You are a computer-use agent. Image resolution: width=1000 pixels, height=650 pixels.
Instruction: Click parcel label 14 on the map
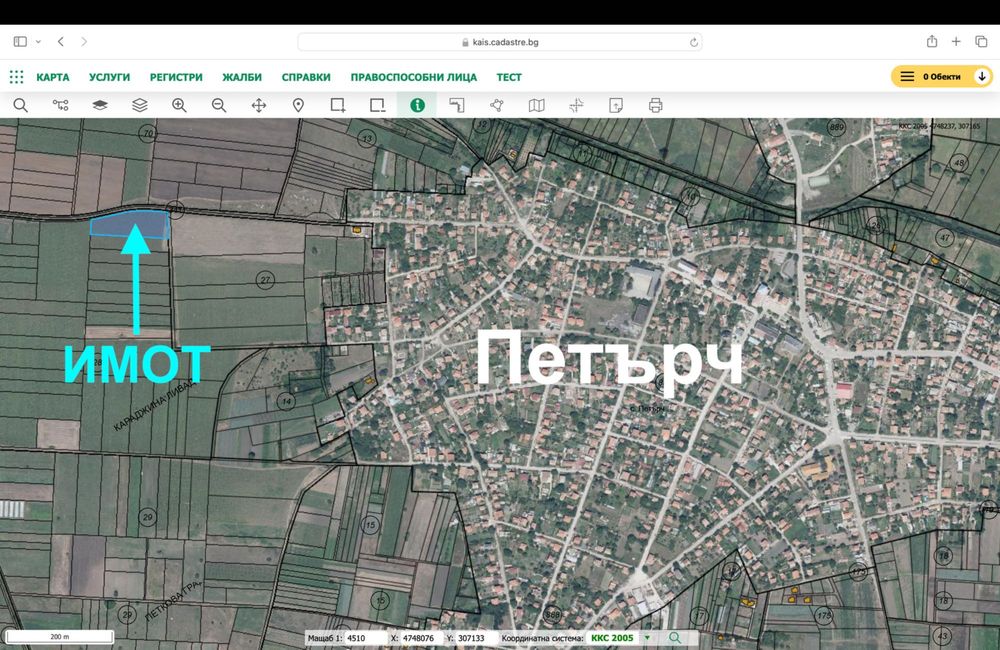[x=286, y=402]
